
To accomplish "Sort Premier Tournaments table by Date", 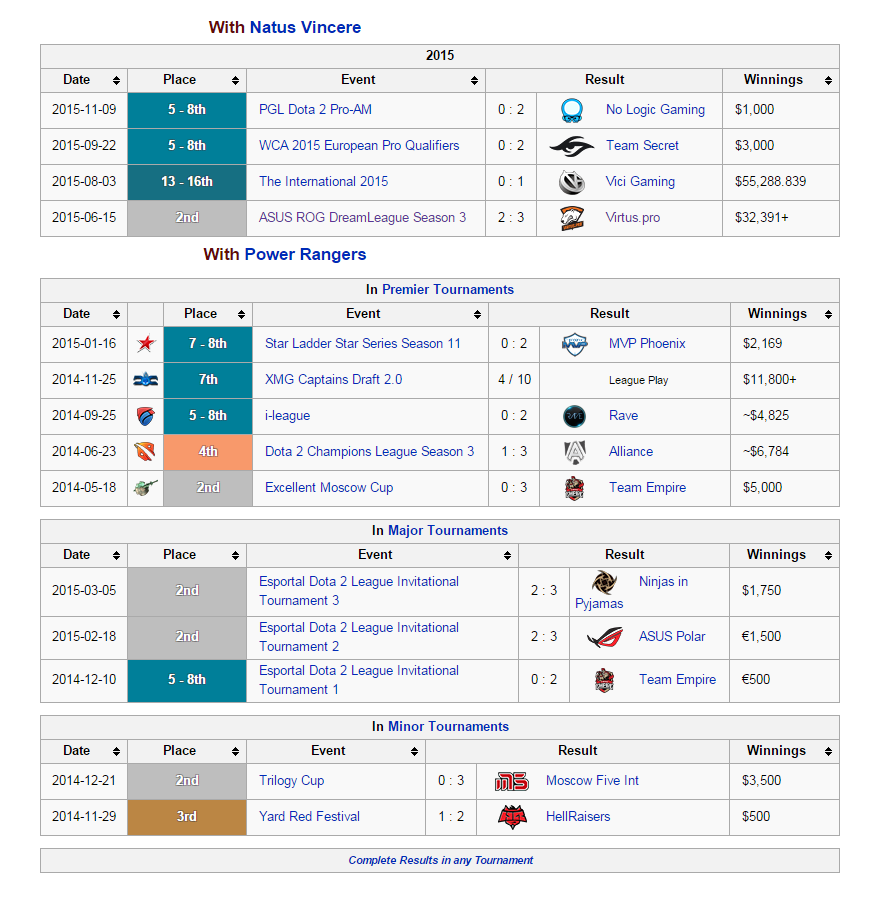I will pyautogui.click(x=116, y=314).
